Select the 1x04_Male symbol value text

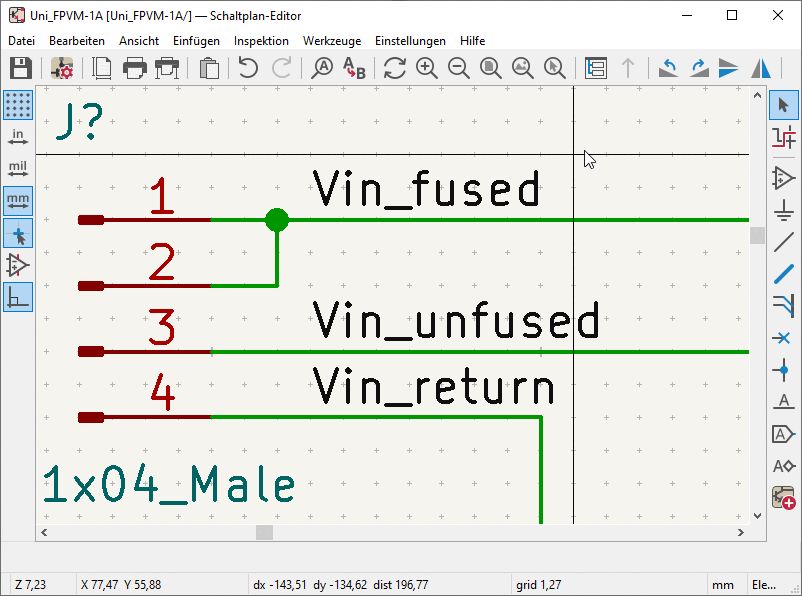(x=169, y=484)
